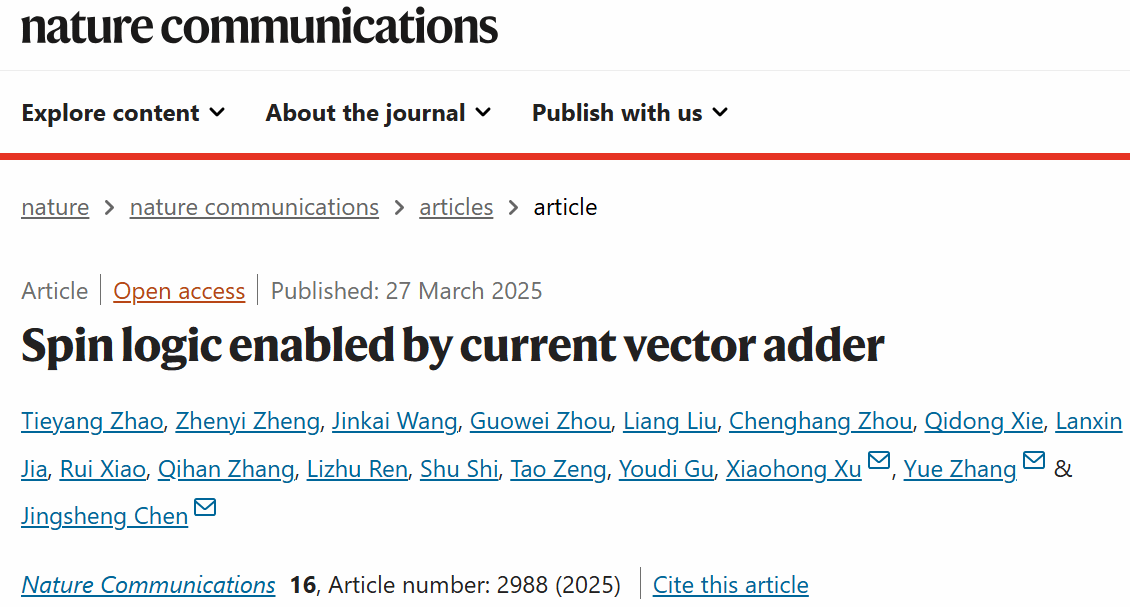
Task: Select author Youdi Gu
Action: point(666,469)
